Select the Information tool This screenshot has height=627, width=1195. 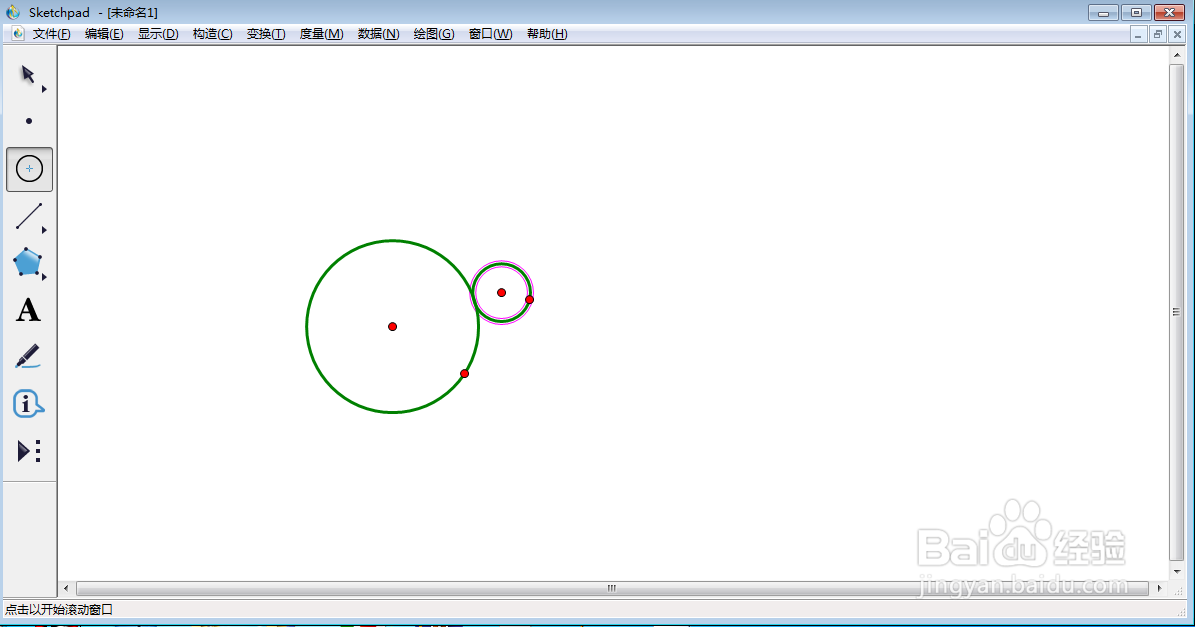(x=28, y=404)
